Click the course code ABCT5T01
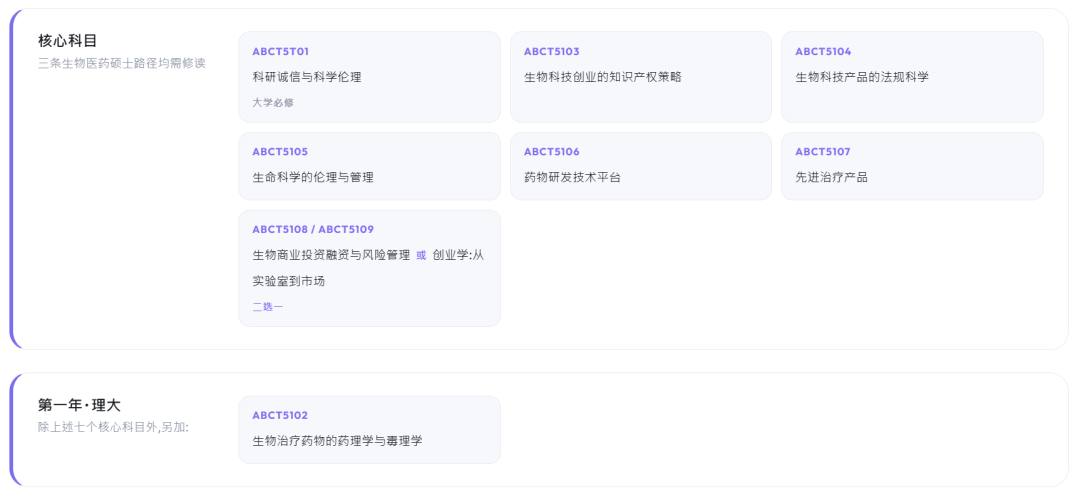The height and width of the screenshot is (494, 1080). click(280, 52)
